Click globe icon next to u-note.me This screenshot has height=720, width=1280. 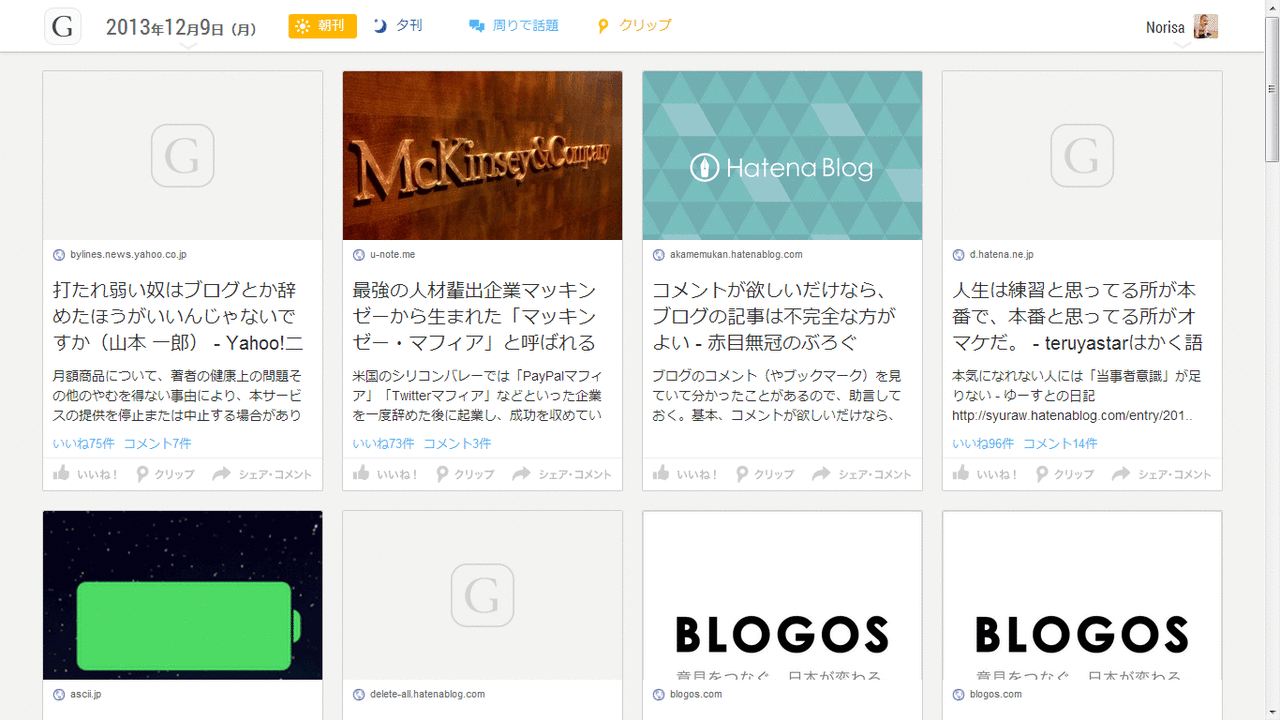point(359,255)
